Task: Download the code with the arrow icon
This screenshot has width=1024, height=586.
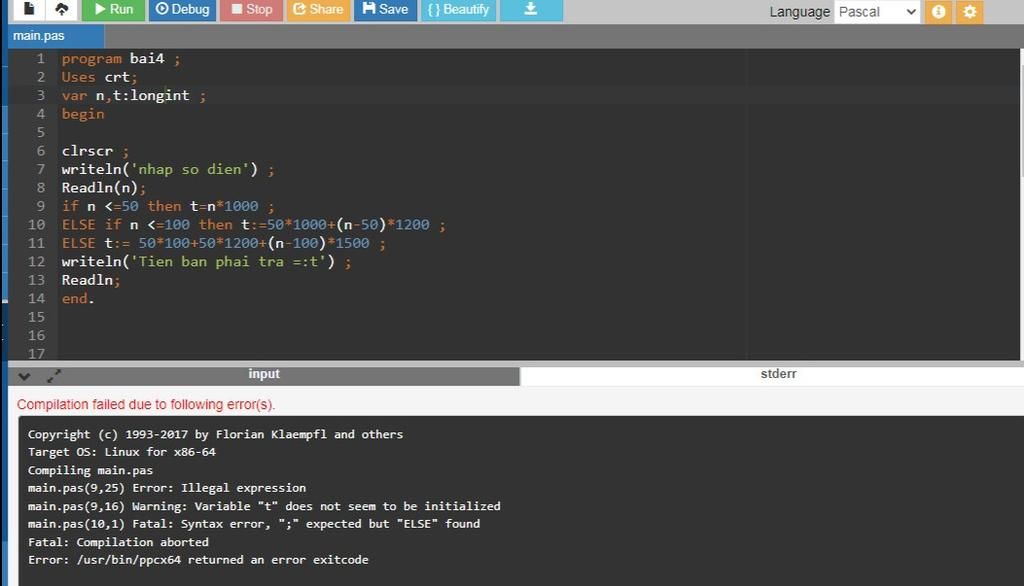Action: [x=530, y=9]
